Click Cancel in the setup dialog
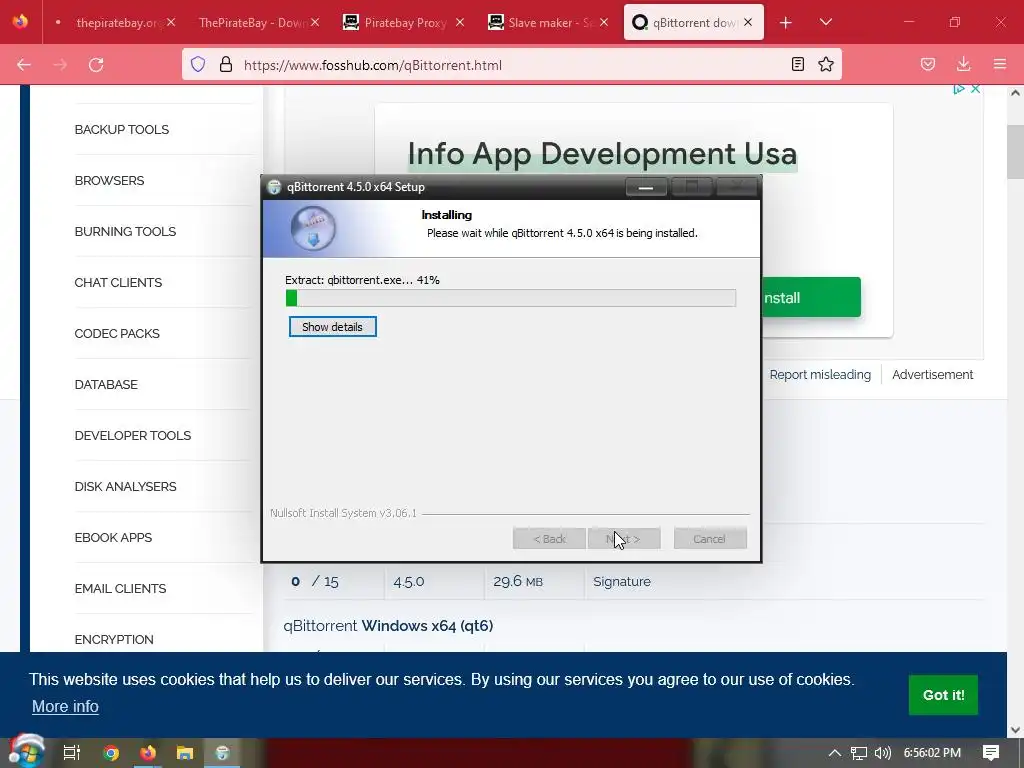This screenshot has height=768, width=1024. 710,539
